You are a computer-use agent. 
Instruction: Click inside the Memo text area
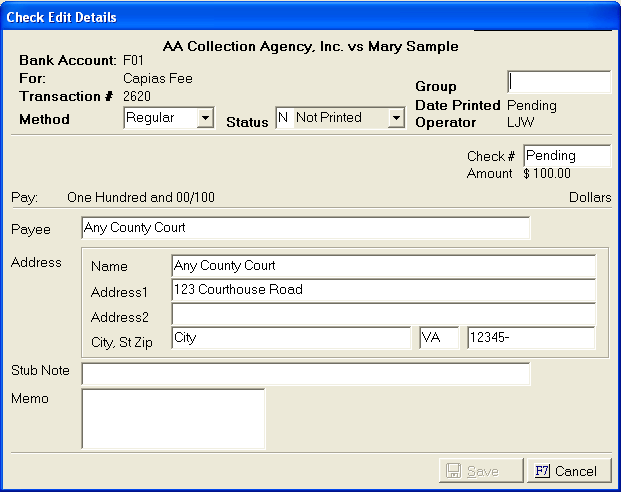[173, 418]
